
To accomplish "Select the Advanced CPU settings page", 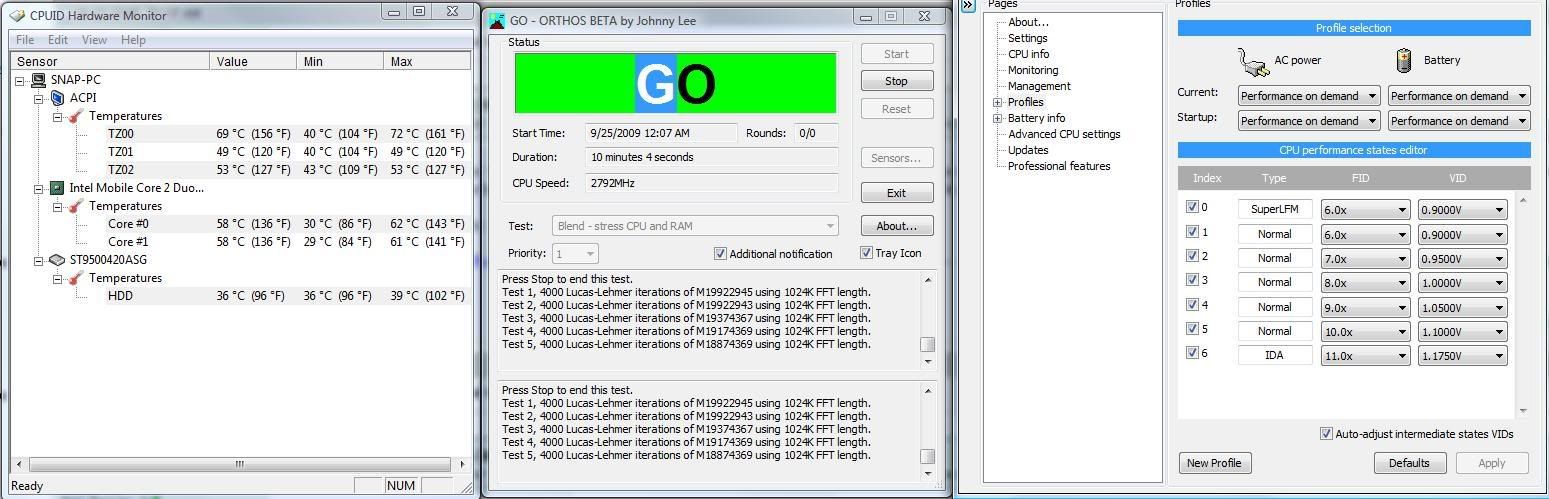I will tap(1064, 134).
